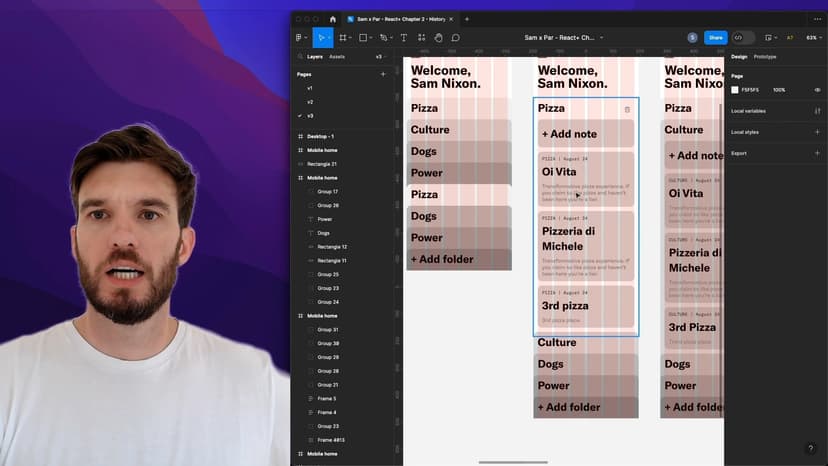Image resolution: width=828 pixels, height=466 pixels.
Task: Click the F5F5F5 hex value field
Action: coord(750,90)
